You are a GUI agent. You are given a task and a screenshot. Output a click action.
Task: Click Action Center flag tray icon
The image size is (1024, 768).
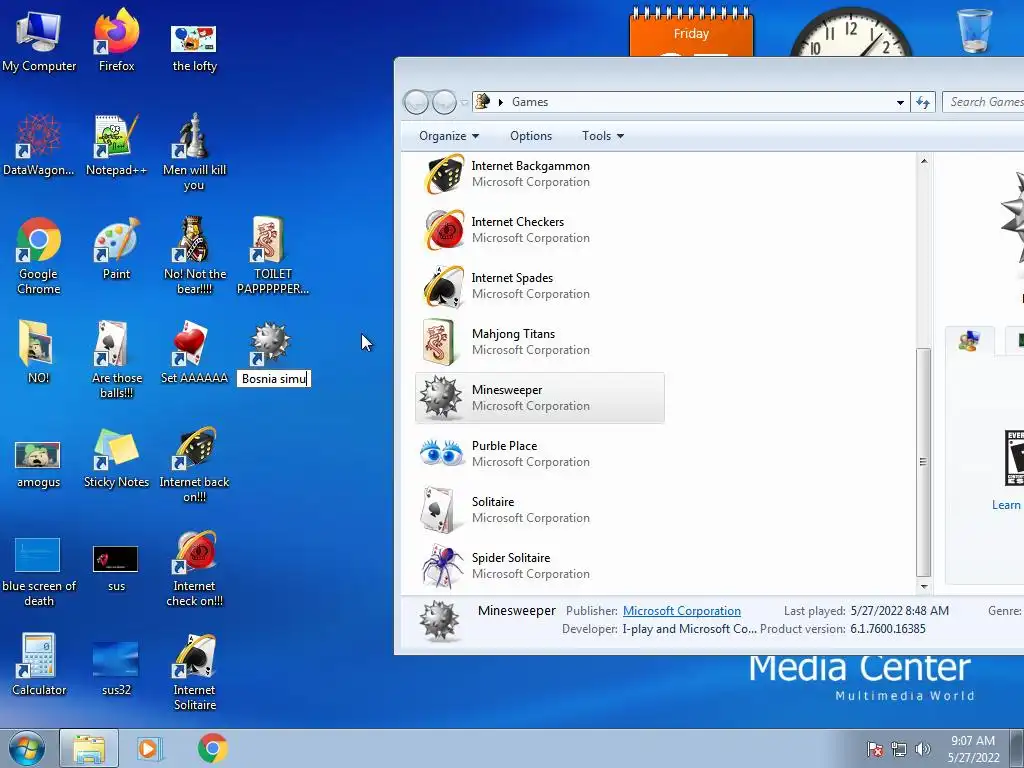[875, 749]
